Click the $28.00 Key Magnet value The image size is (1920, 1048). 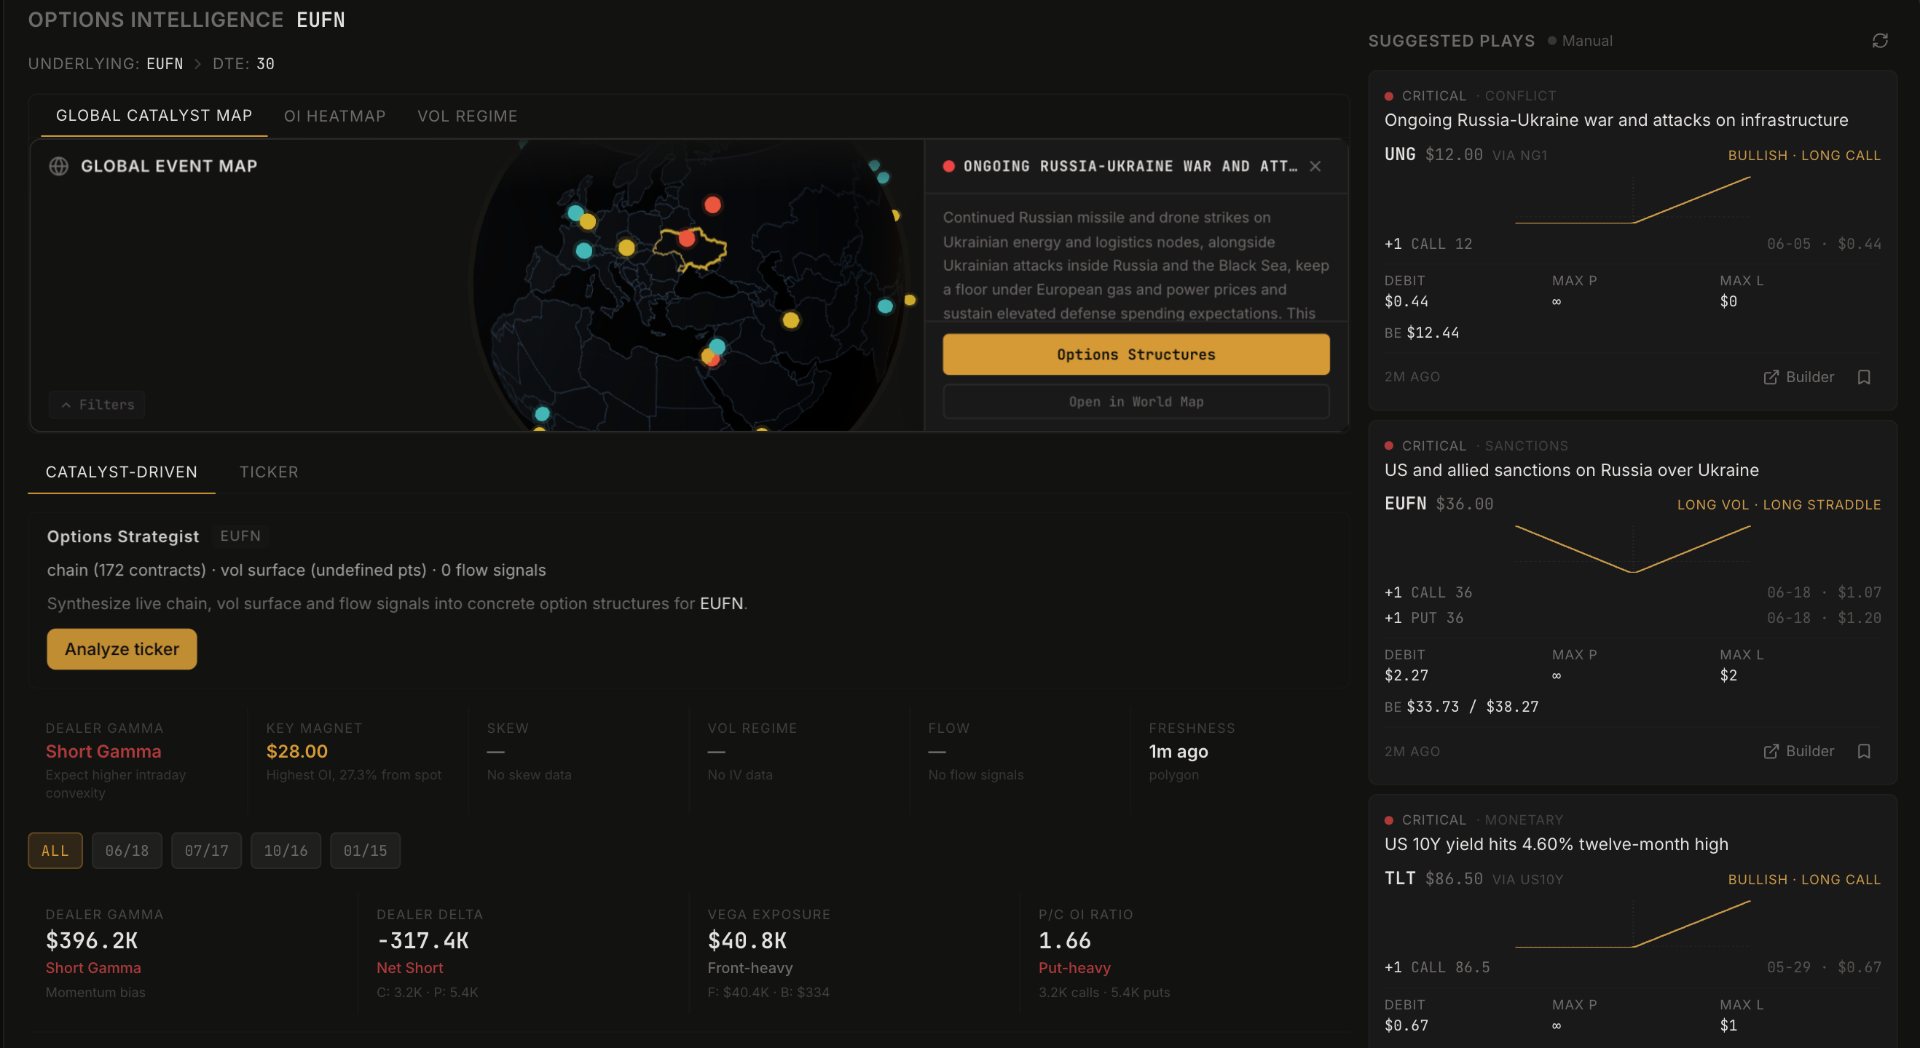pos(297,751)
